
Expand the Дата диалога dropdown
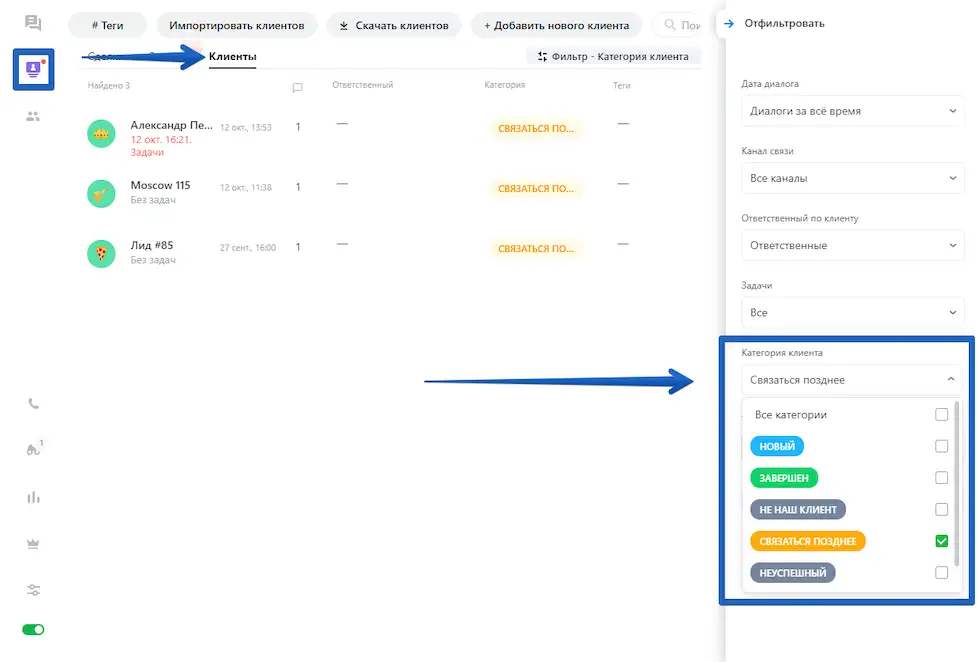coord(852,111)
